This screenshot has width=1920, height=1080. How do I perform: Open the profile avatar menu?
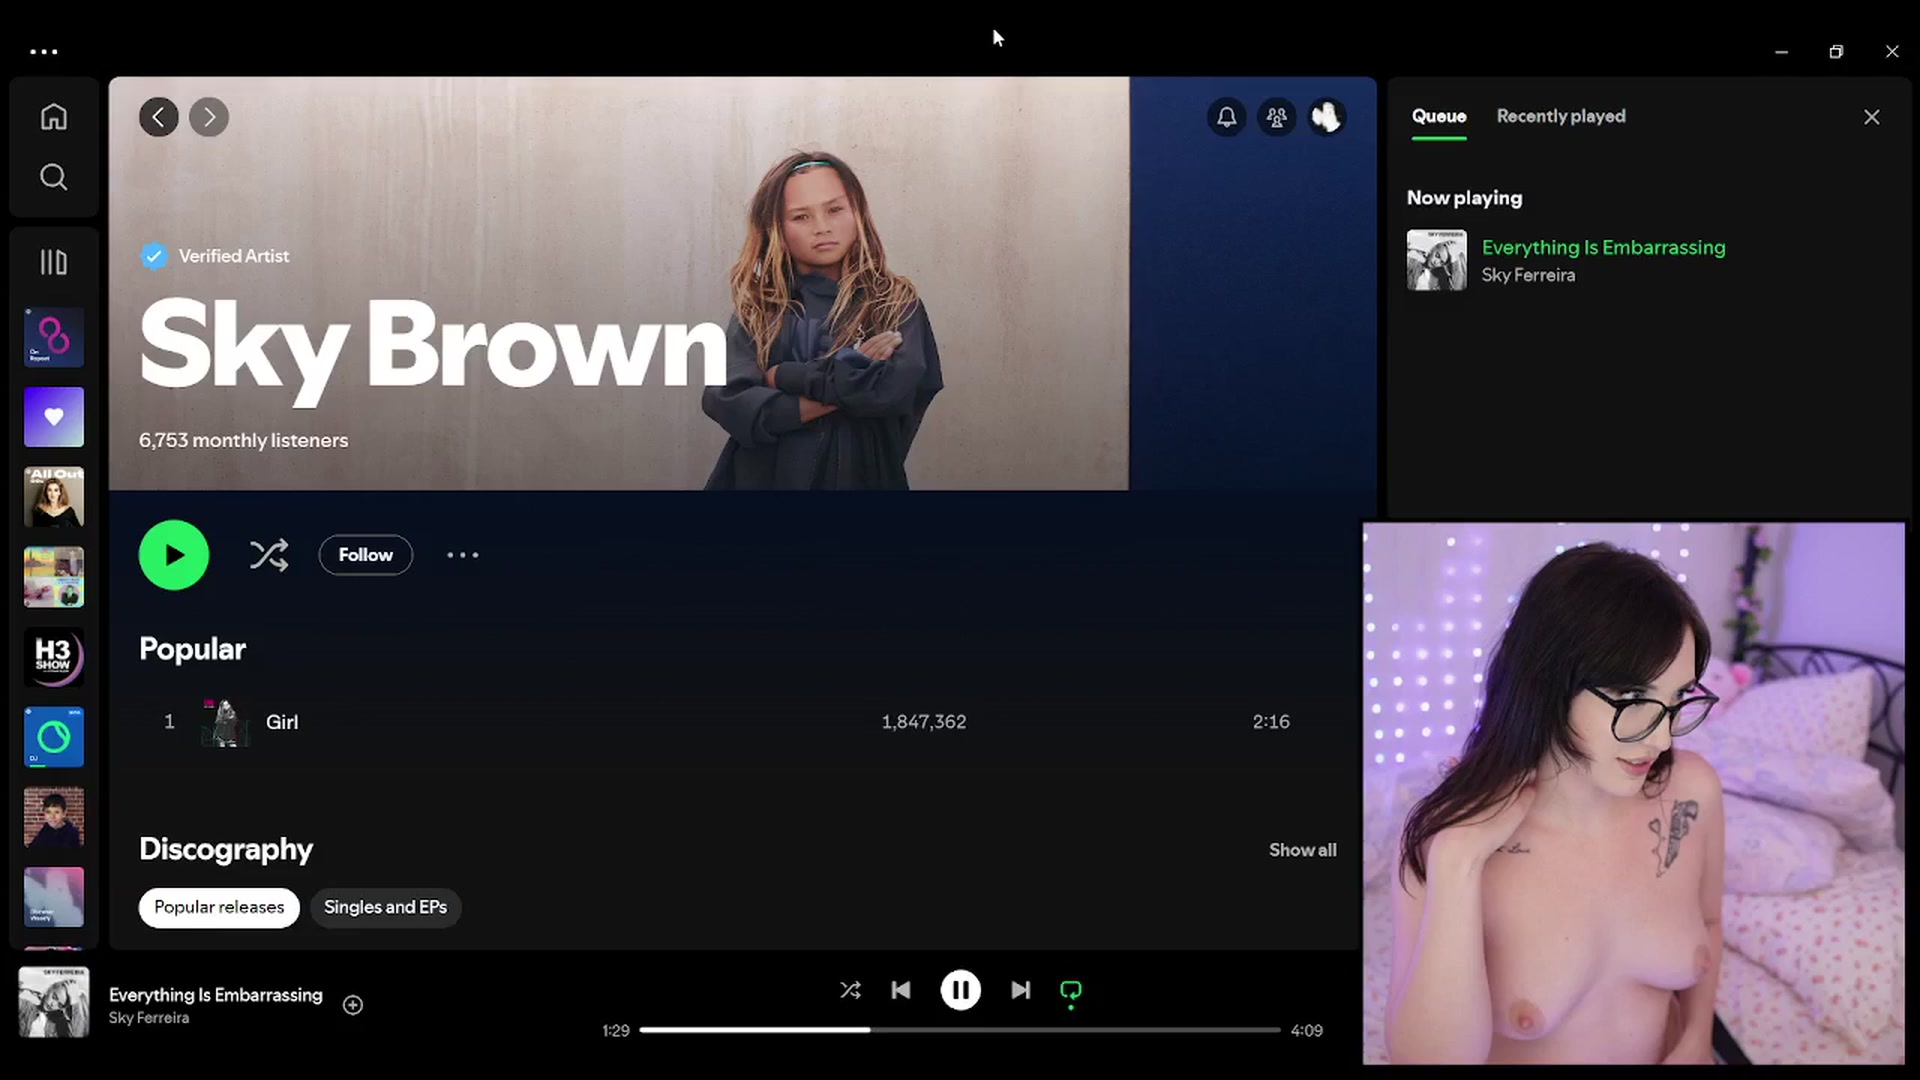(1327, 117)
